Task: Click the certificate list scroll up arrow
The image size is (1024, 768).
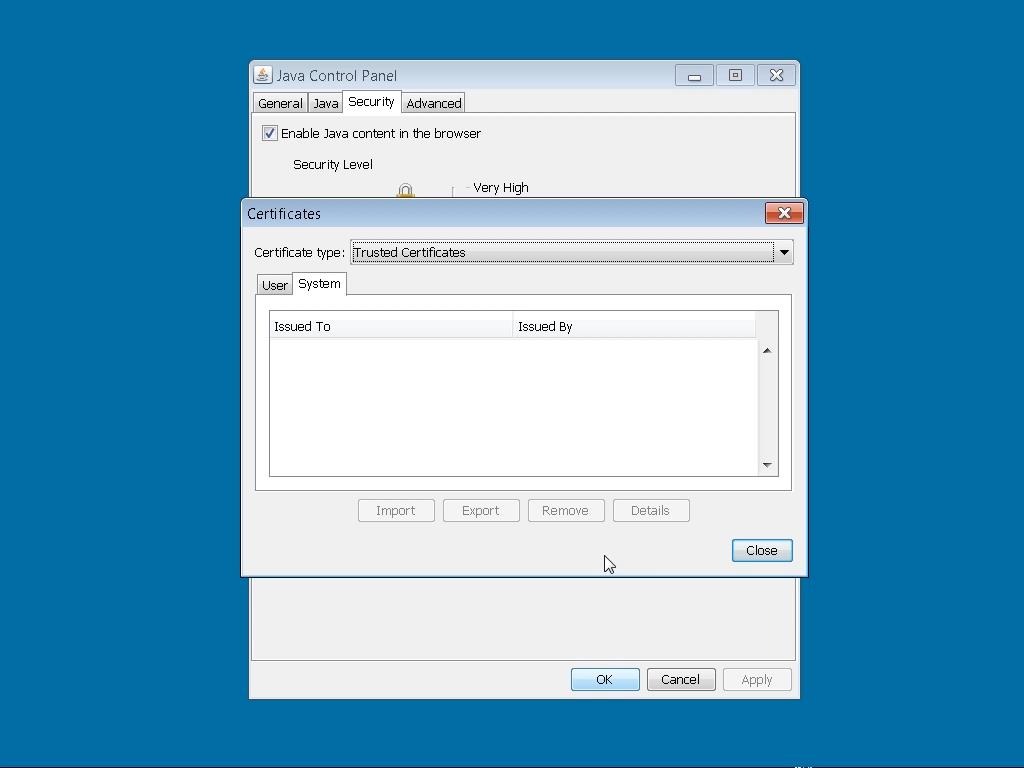Action: pyautogui.click(x=767, y=351)
